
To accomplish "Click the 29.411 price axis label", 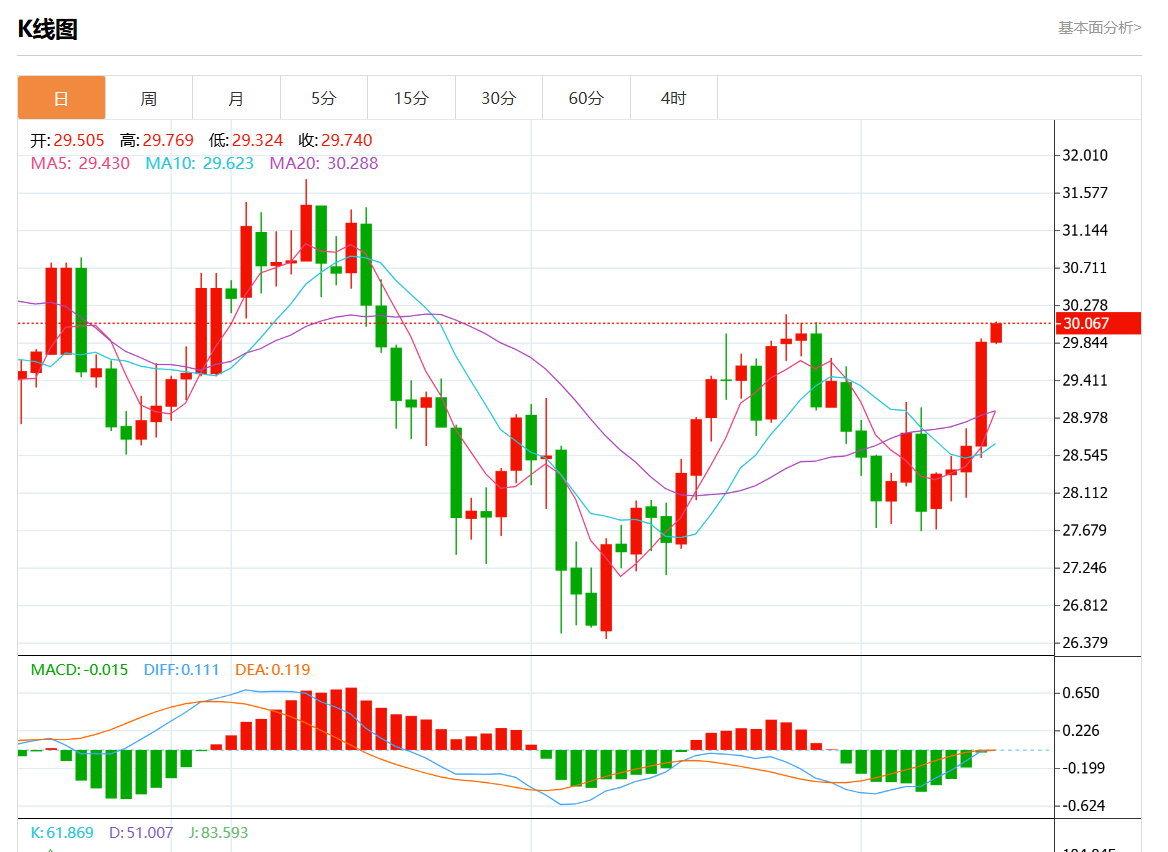I will (1085, 380).
